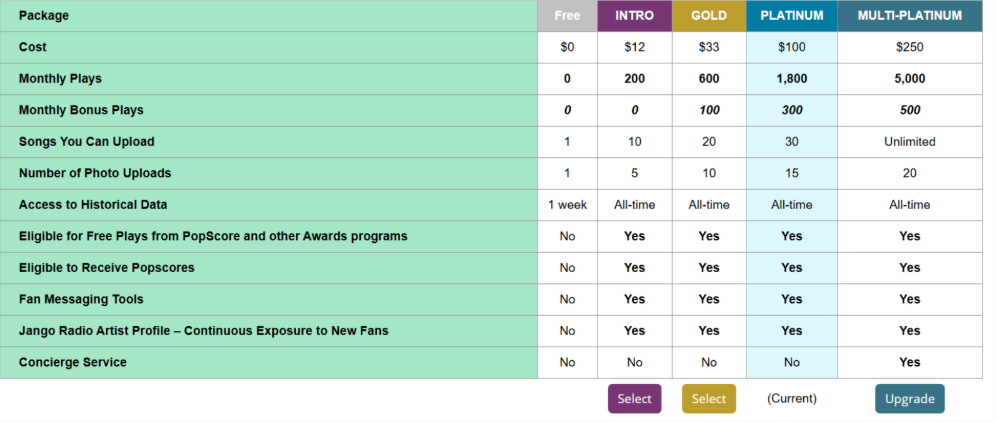Click the purple Select button for INTRO
This screenshot has width=997, height=422.
[634, 399]
